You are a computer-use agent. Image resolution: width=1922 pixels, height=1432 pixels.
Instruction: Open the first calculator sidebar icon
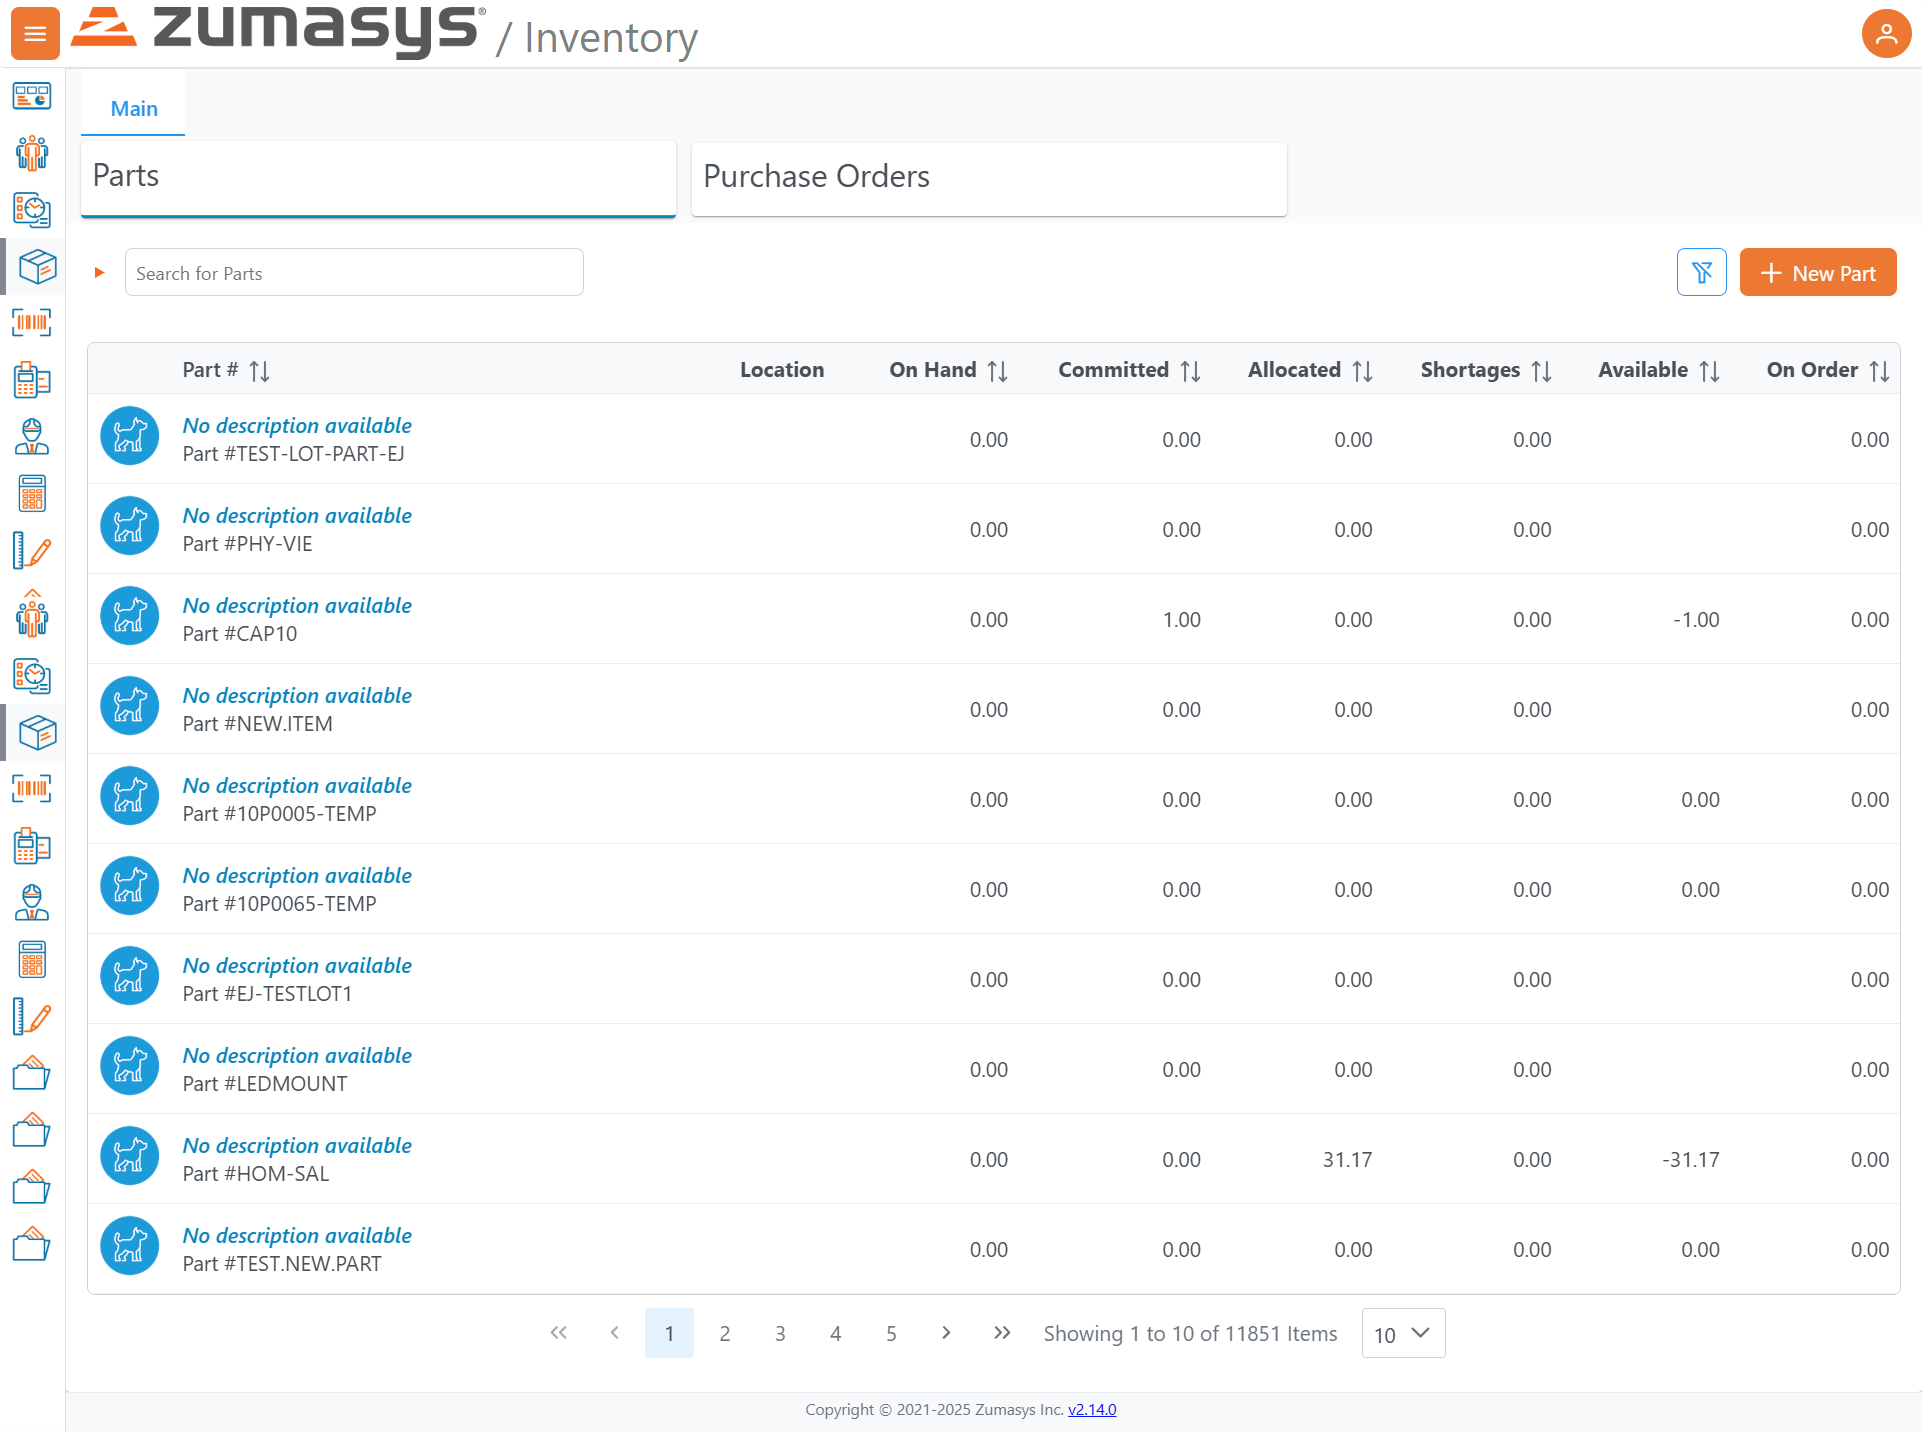32,494
